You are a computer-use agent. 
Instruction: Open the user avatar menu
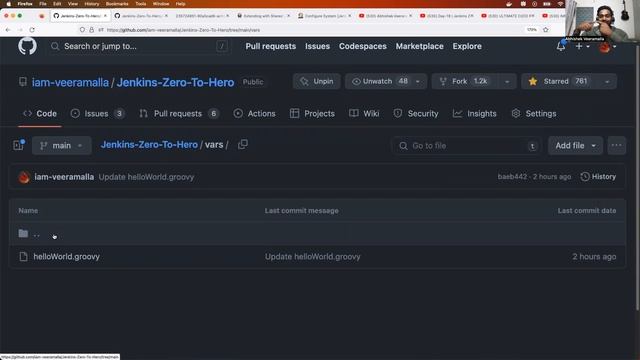(x=607, y=47)
